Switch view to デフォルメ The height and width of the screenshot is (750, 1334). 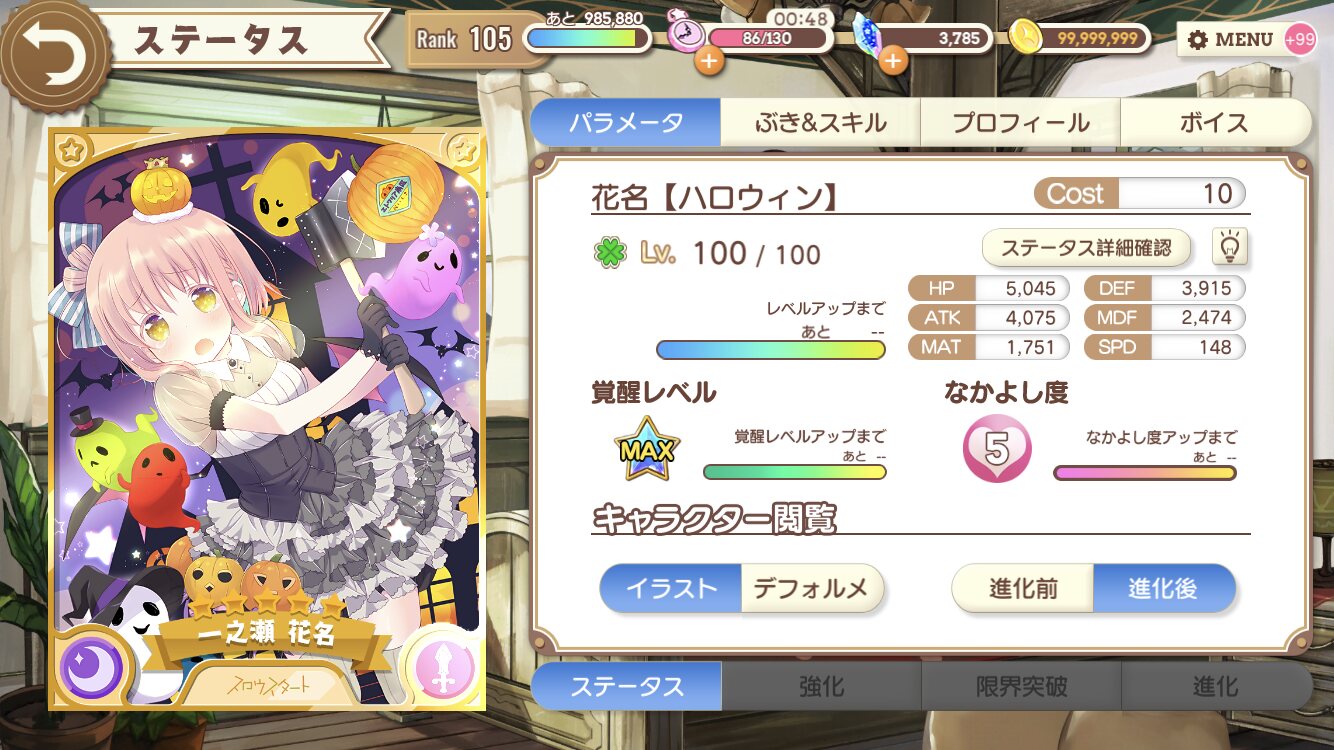(x=812, y=588)
